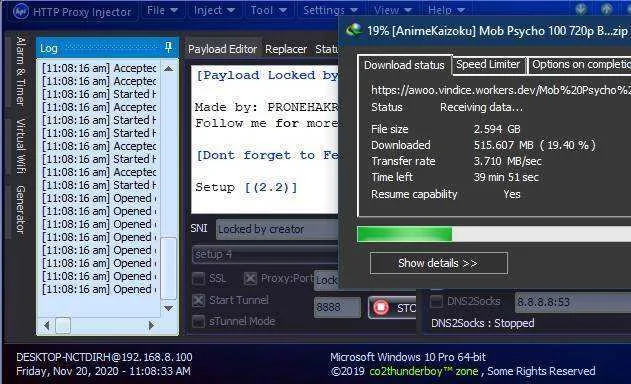Click the Log panel title header
Screen dimensions: 631x384
pos(107,48)
